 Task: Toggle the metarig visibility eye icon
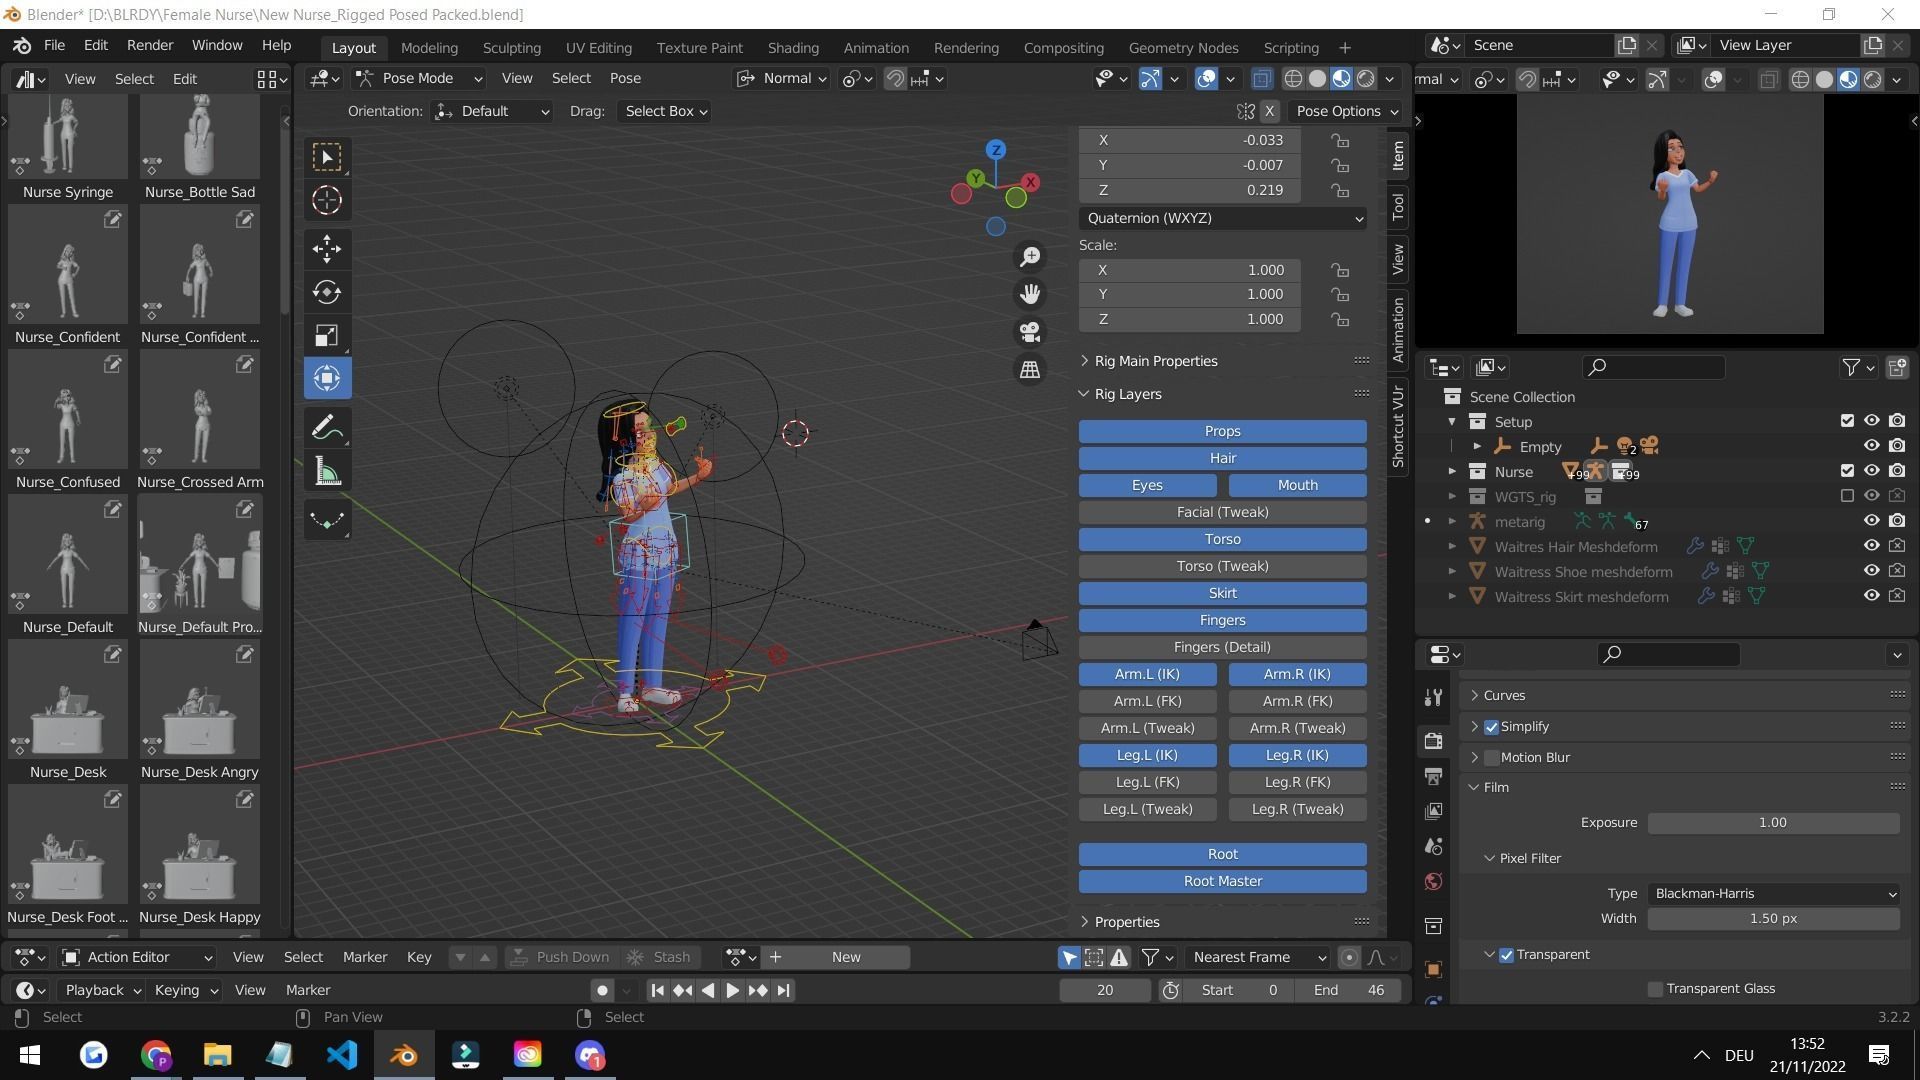pyautogui.click(x=1871, y=521)
